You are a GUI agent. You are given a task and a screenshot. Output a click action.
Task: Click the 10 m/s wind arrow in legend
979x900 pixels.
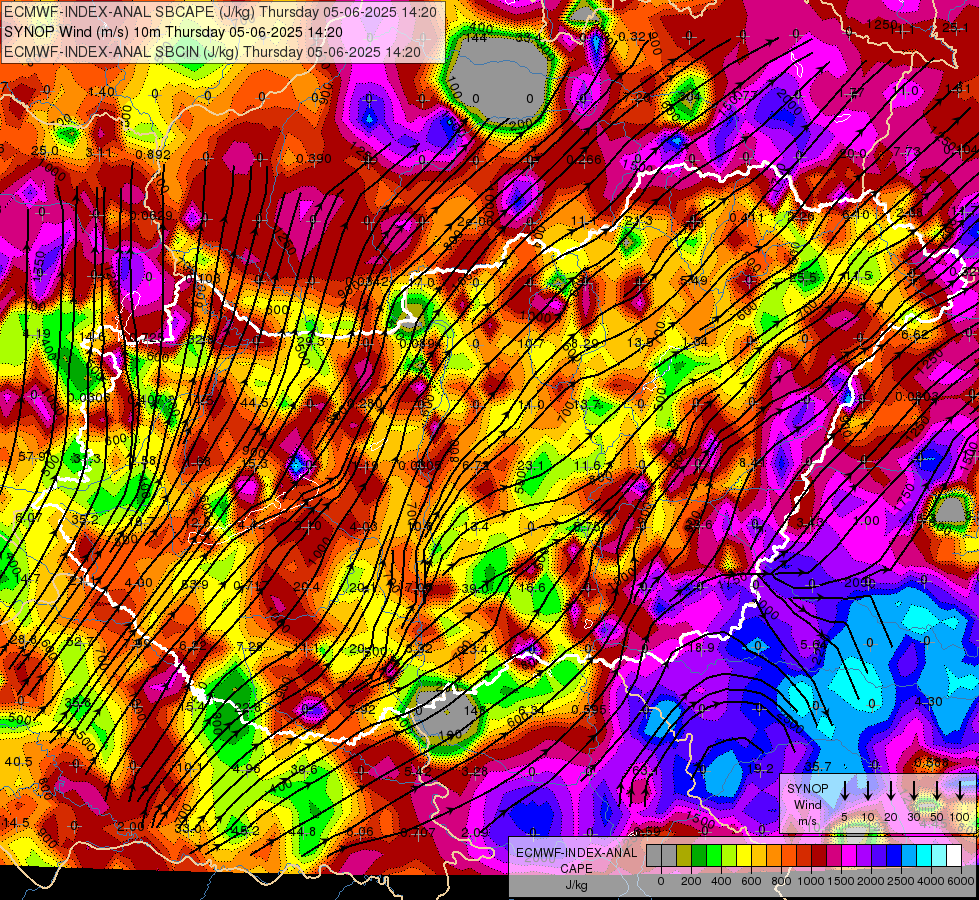tap(868, 791)
